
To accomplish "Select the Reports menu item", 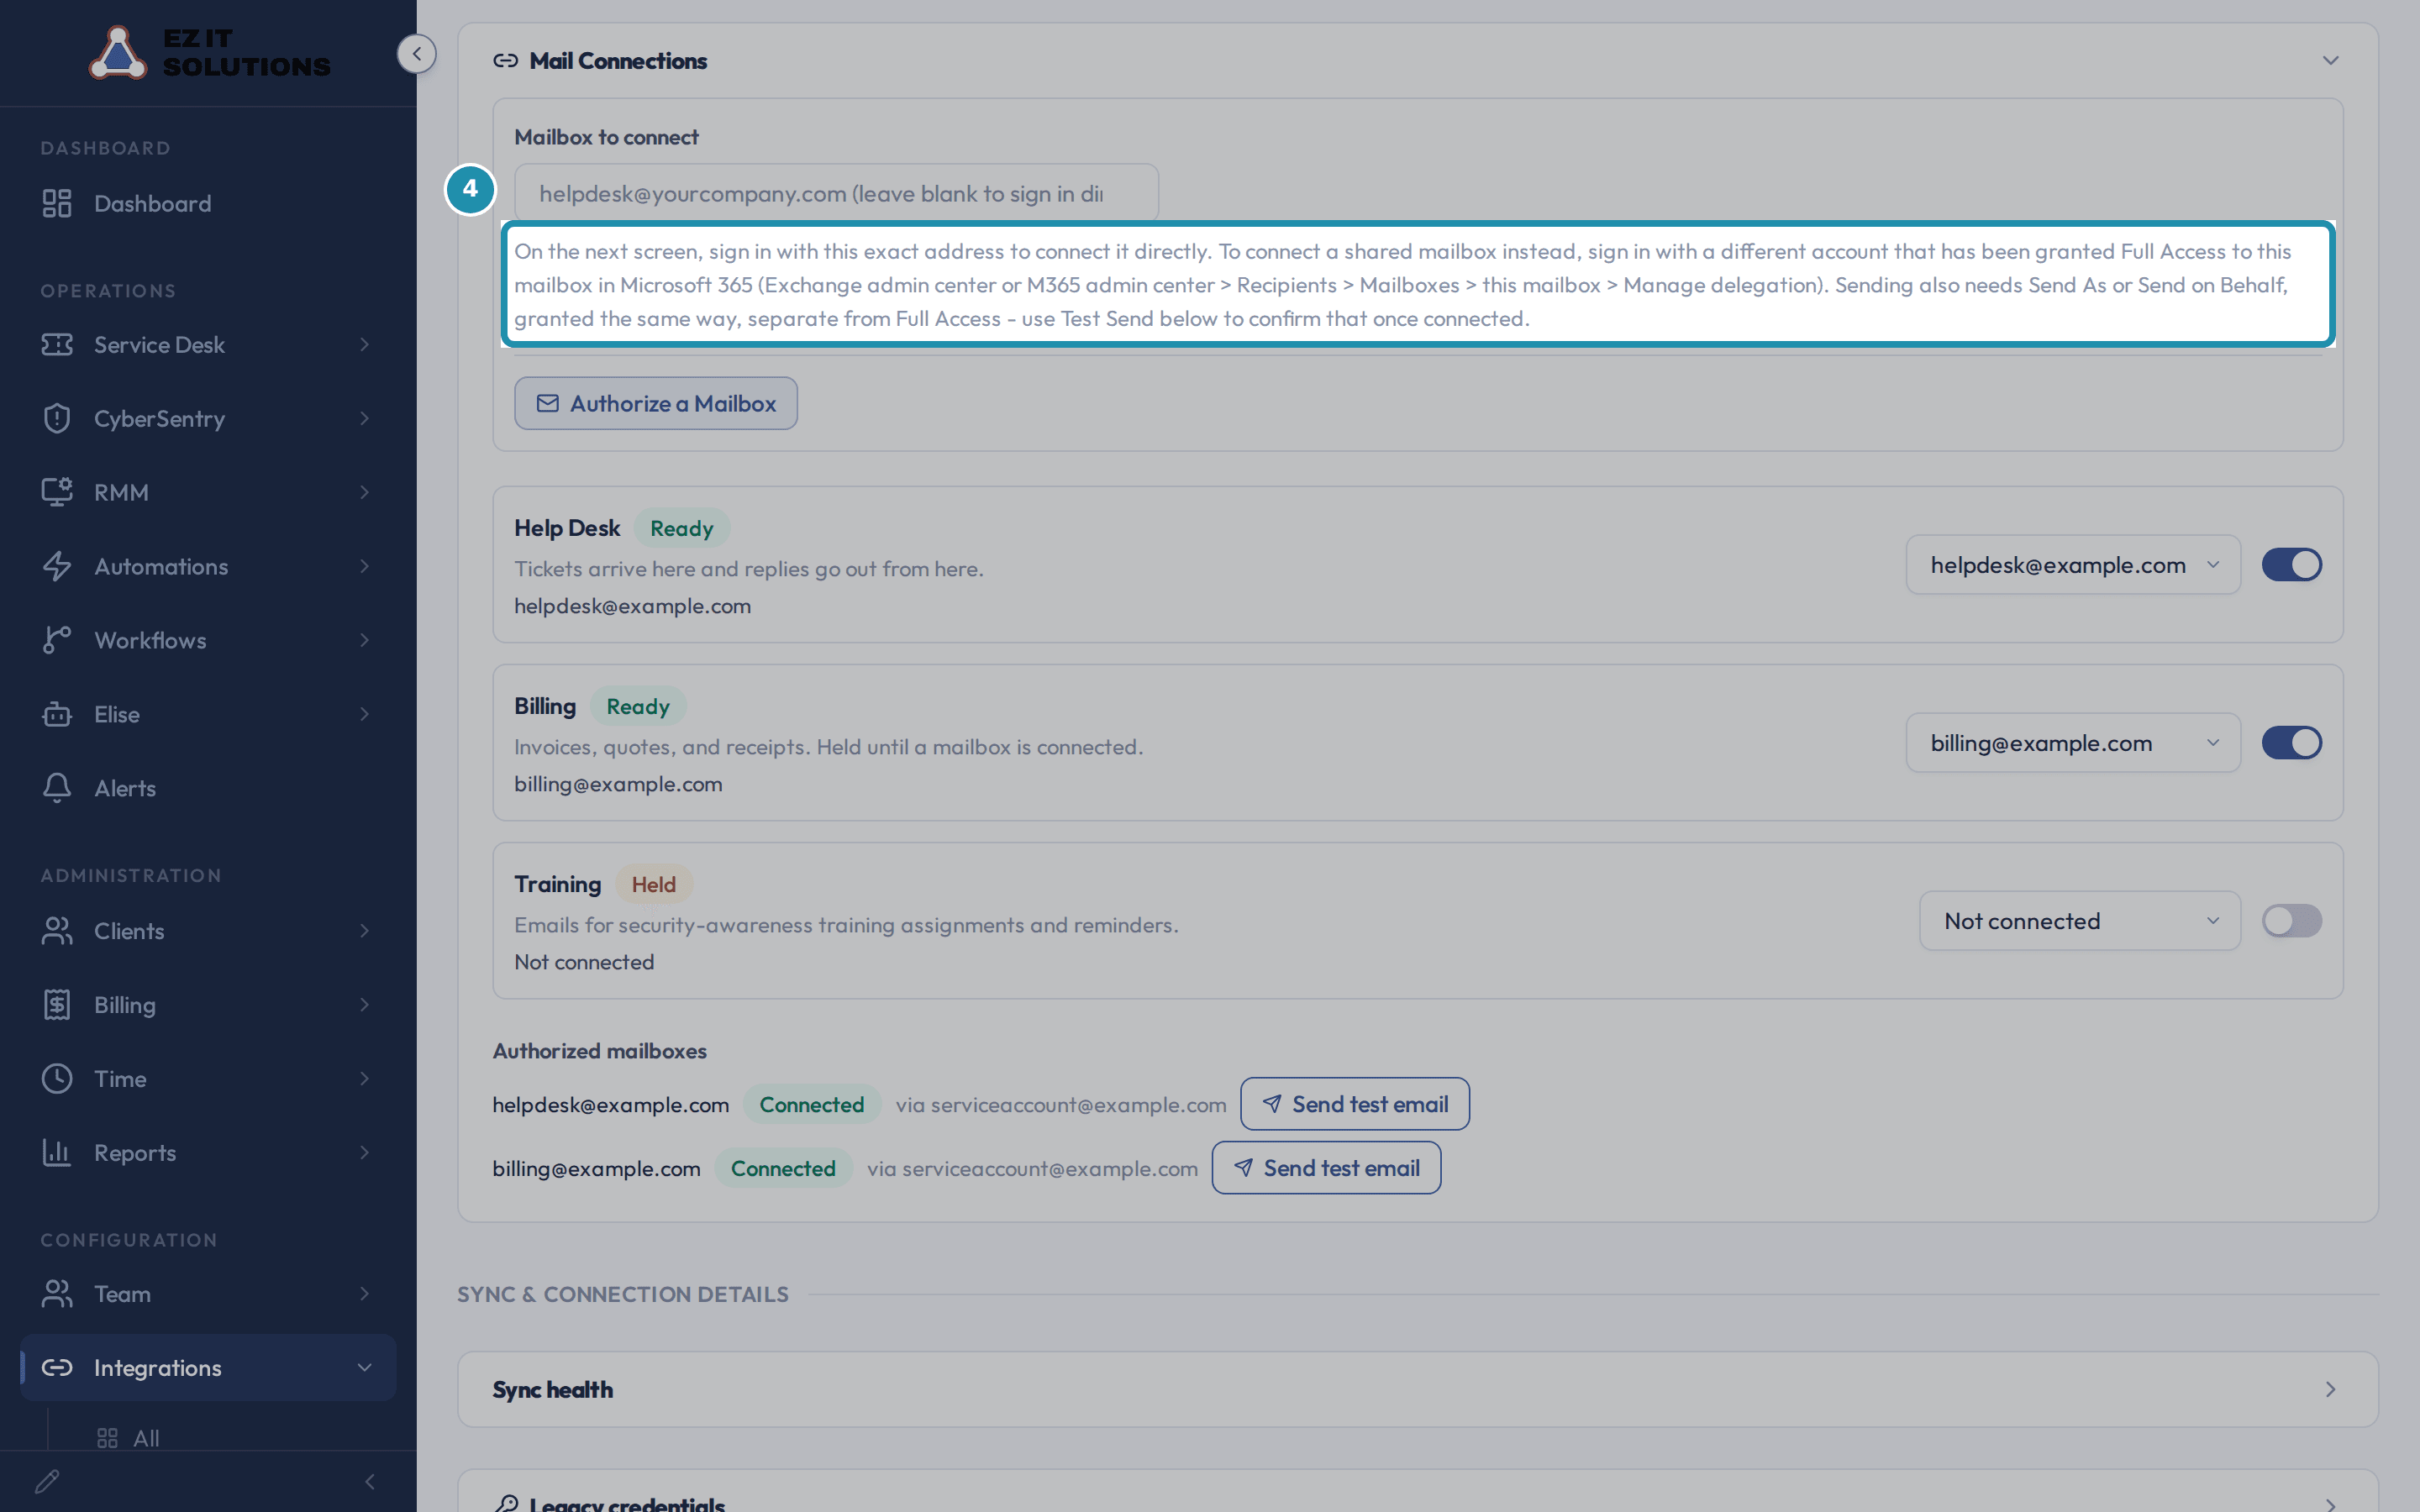I will 208,1152.
